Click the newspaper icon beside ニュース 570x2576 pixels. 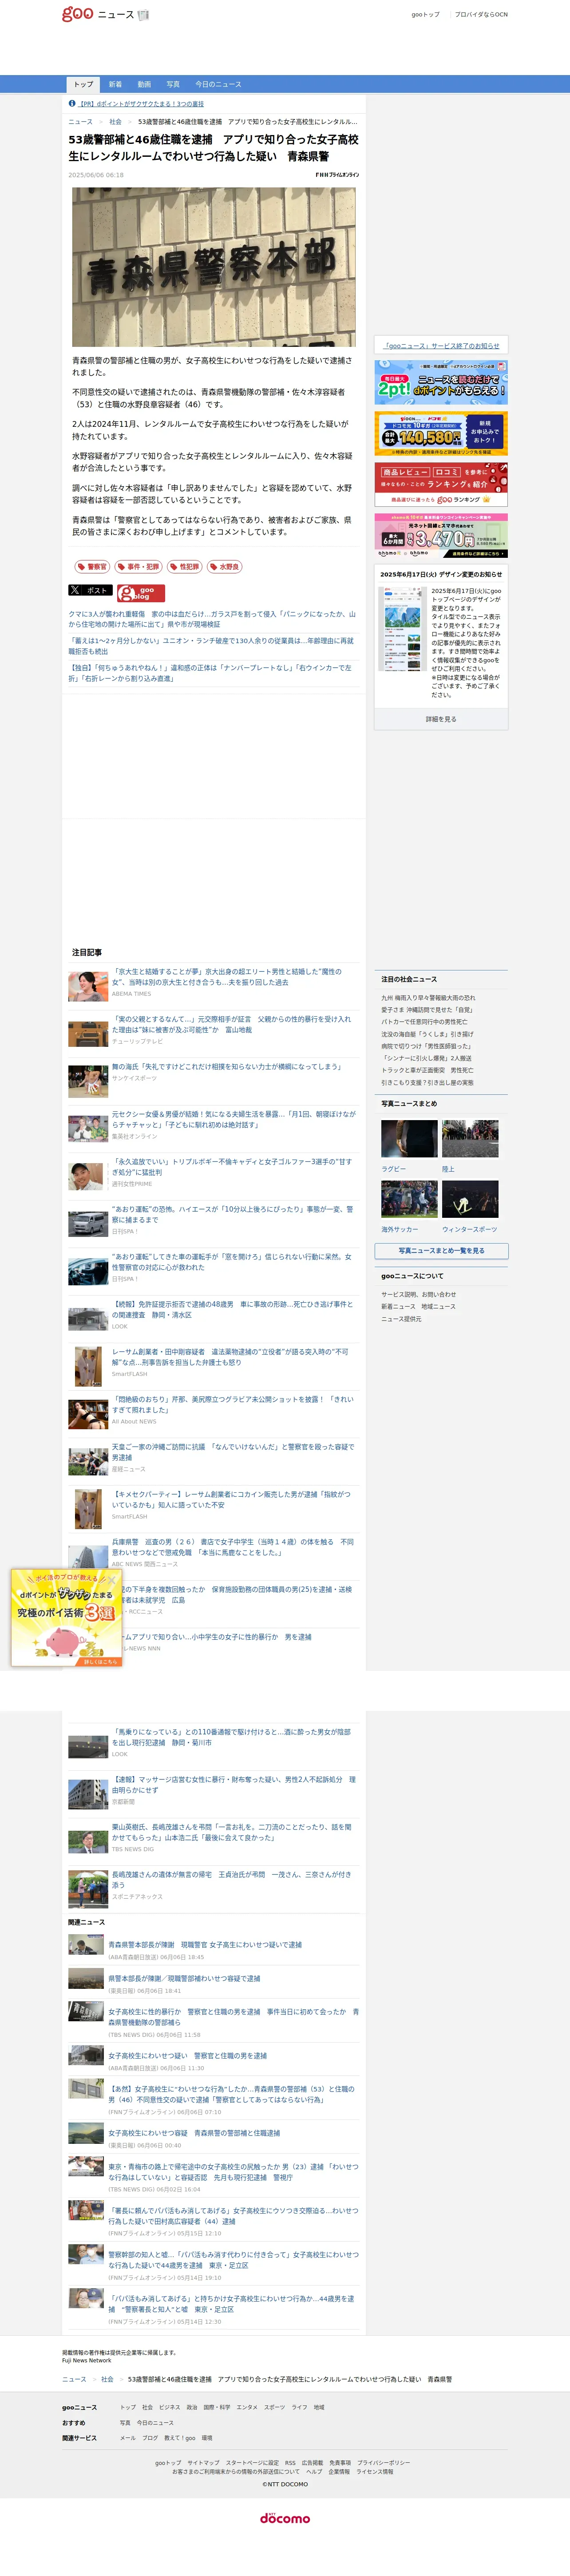click(143, 15)
